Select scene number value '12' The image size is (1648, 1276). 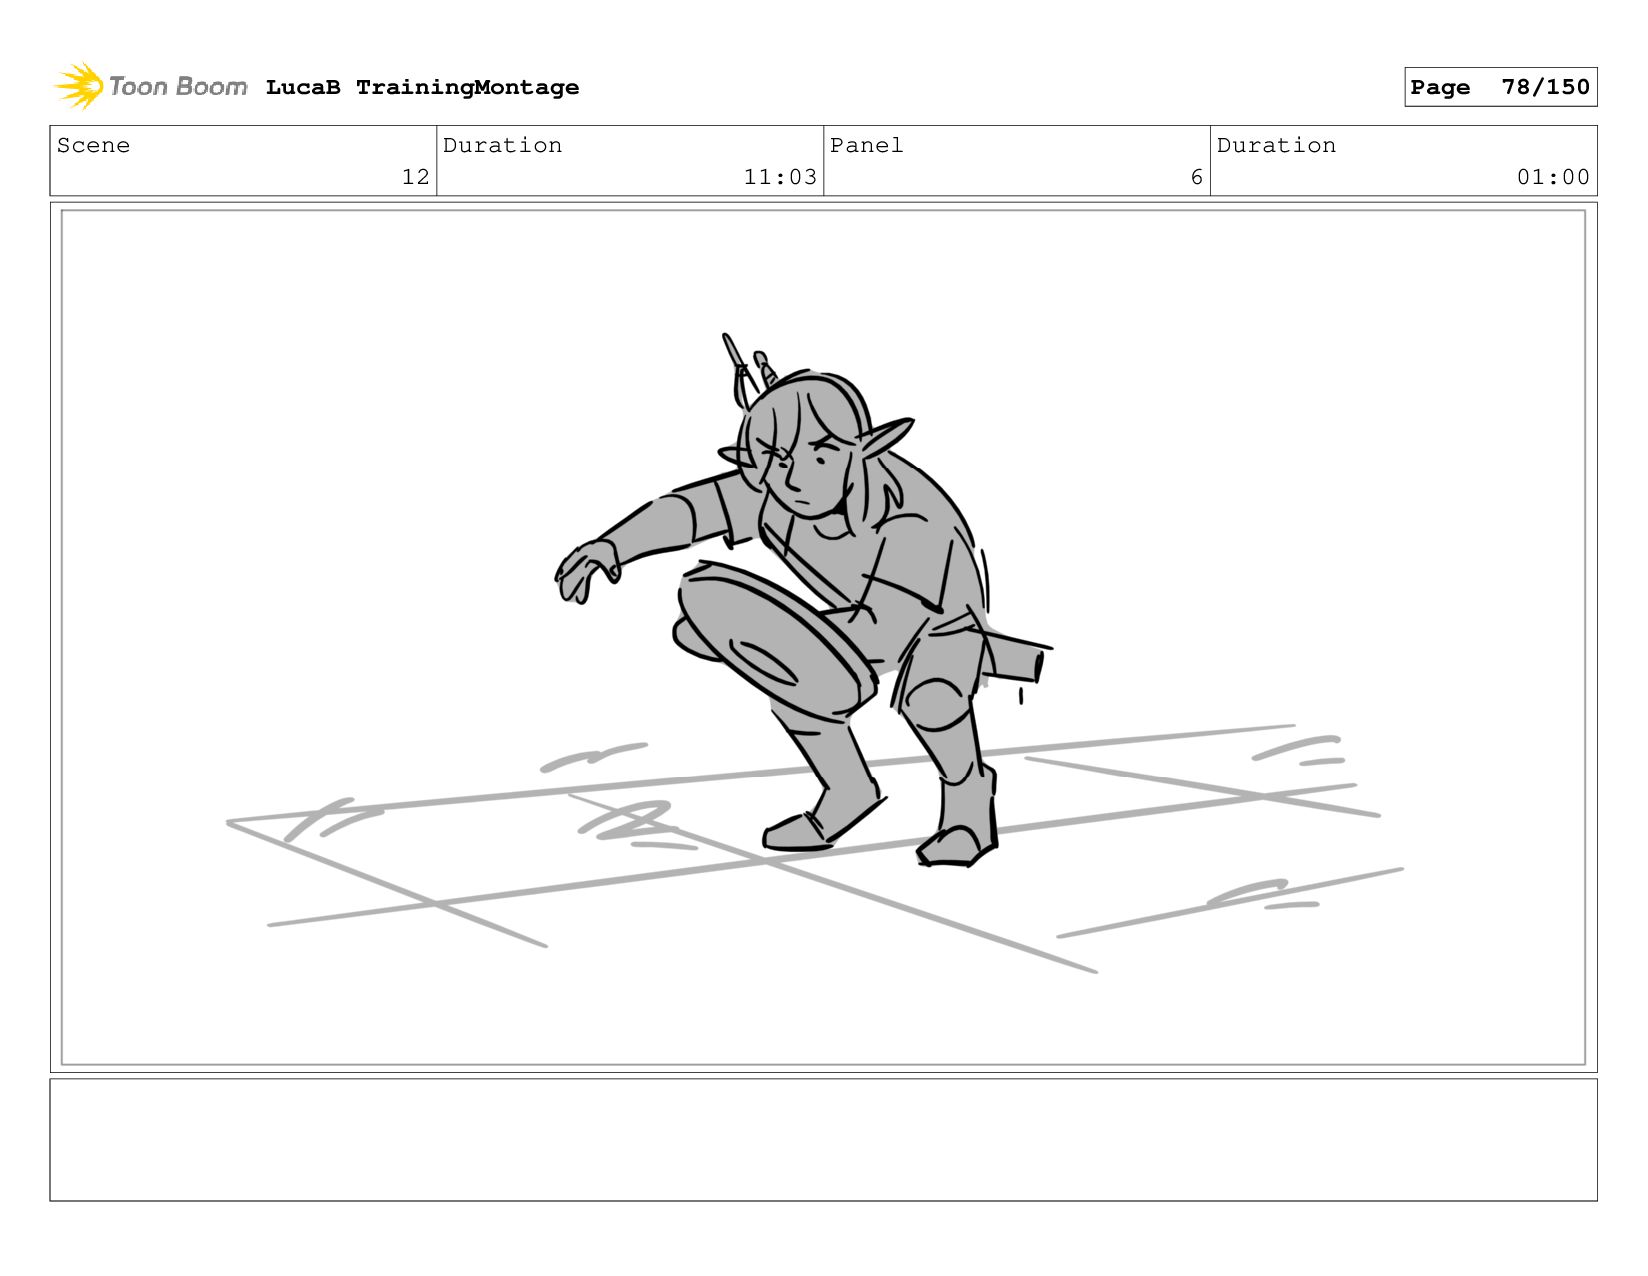(415, 177)
